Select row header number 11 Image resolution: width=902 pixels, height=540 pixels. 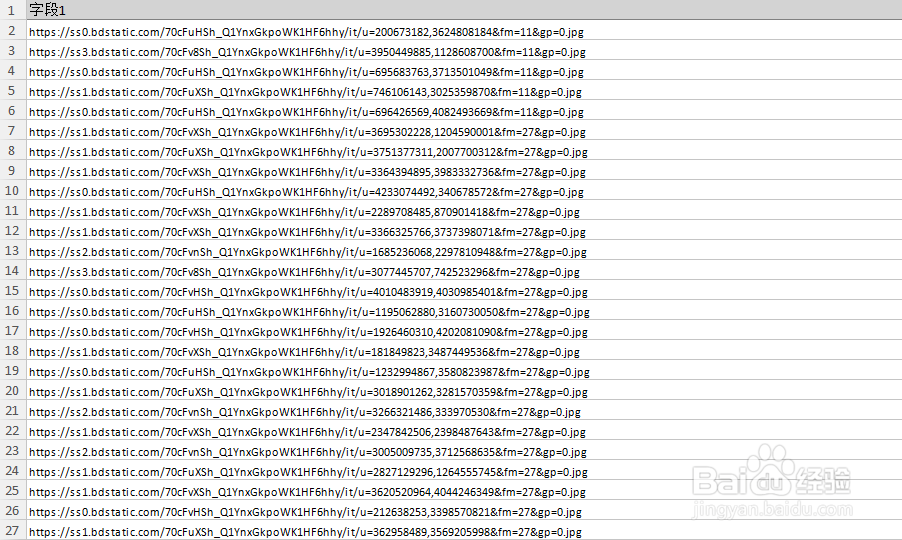[x=13, y=210]
